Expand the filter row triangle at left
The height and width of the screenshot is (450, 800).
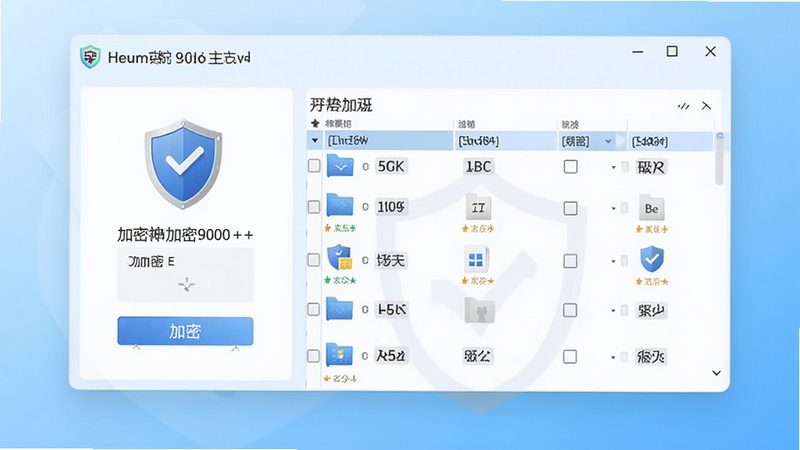pos(315,141)
